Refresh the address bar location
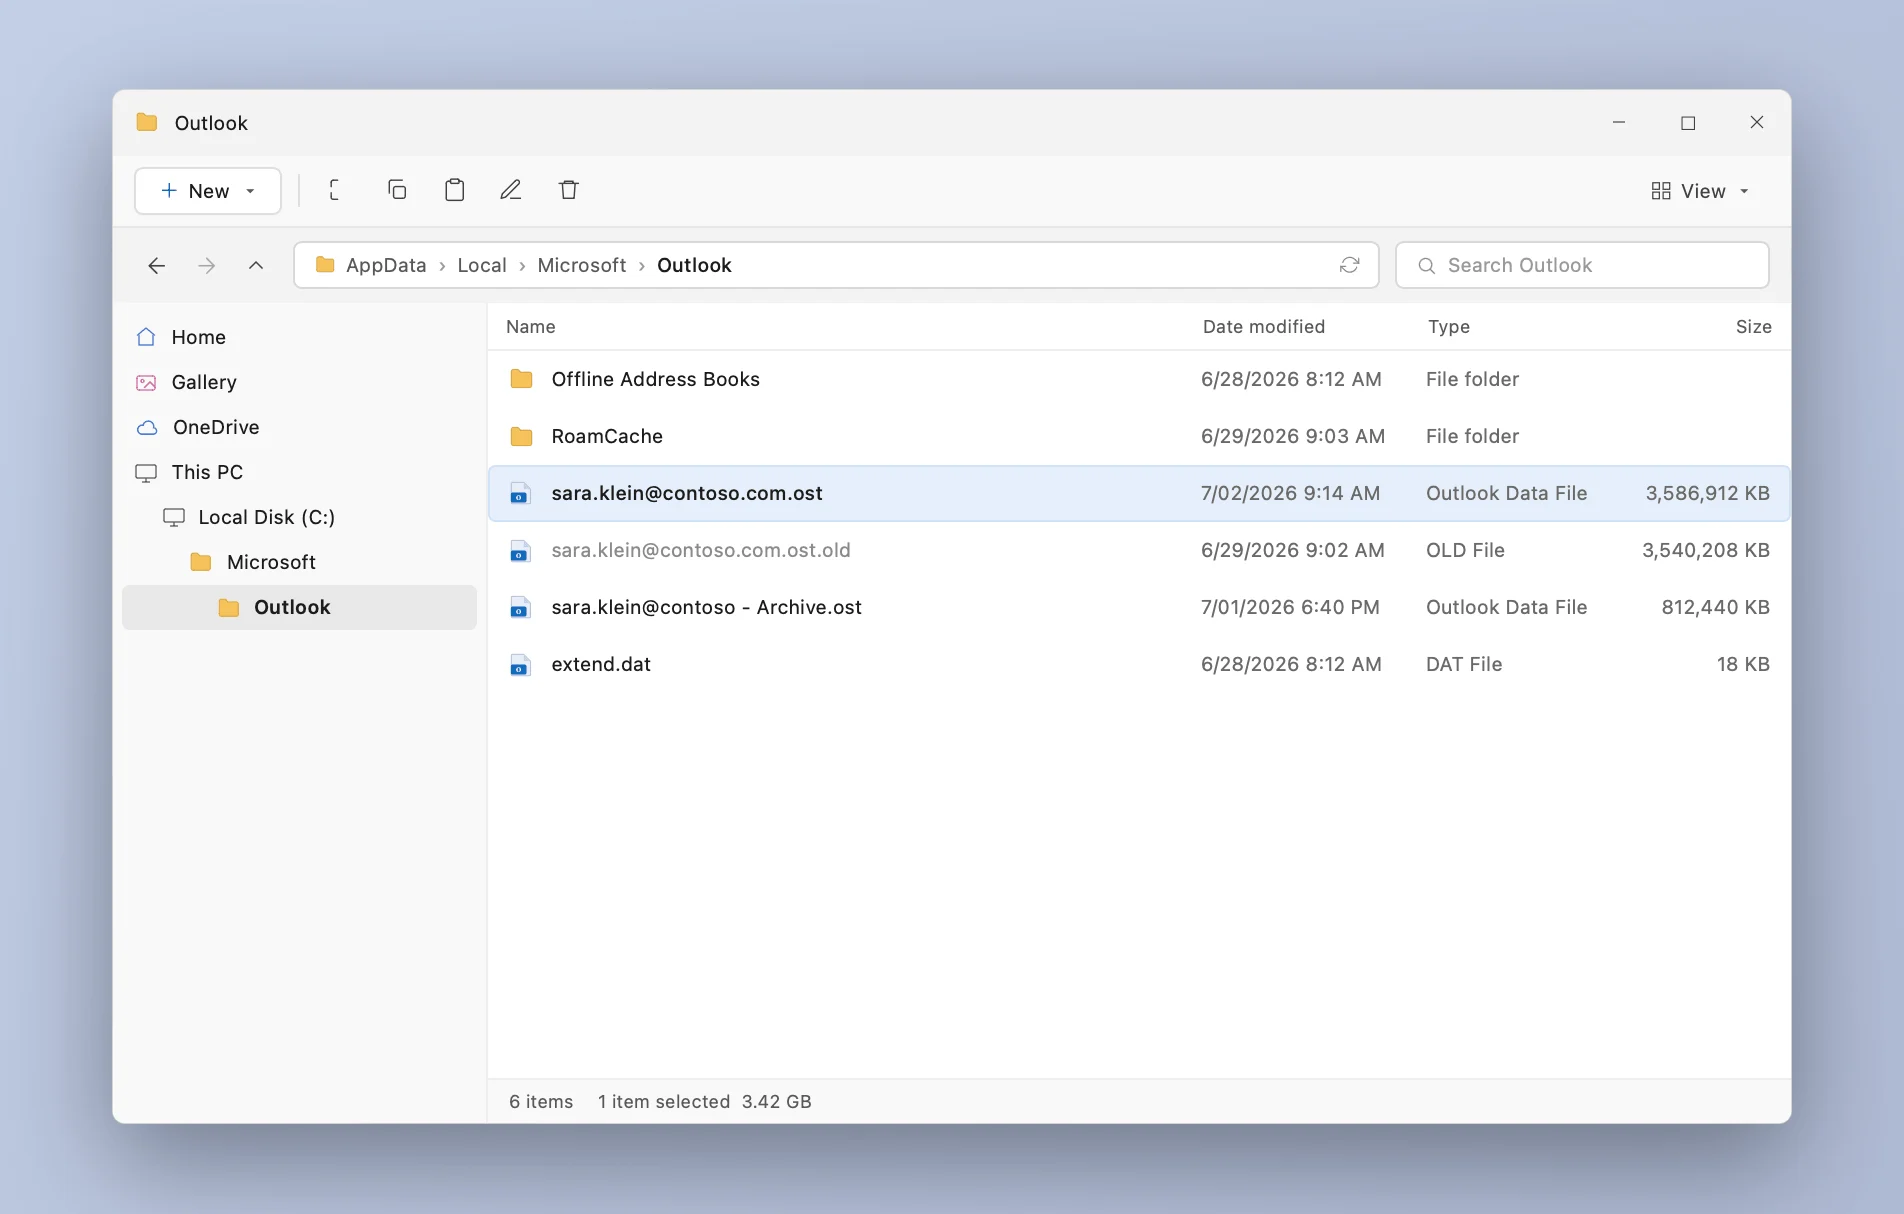 coord(1349,265)
